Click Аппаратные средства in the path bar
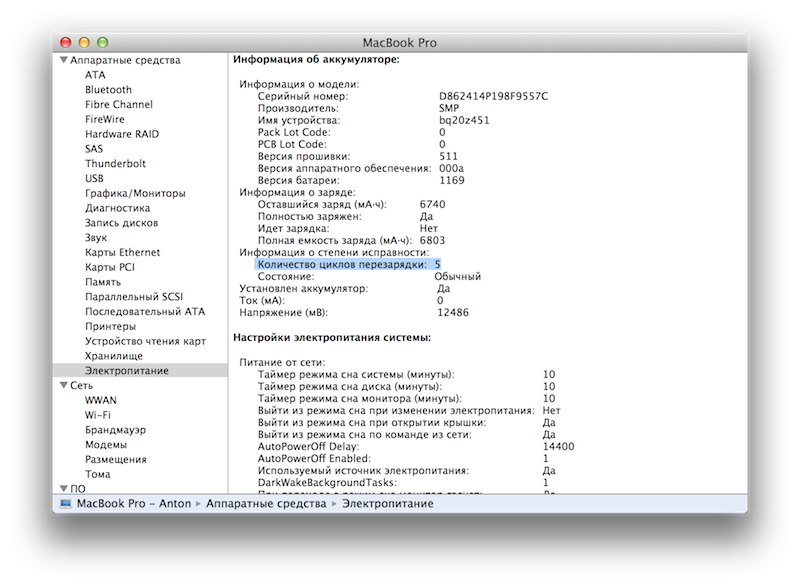The height and width of the screenshot is (586, 800). pos(262,504)
